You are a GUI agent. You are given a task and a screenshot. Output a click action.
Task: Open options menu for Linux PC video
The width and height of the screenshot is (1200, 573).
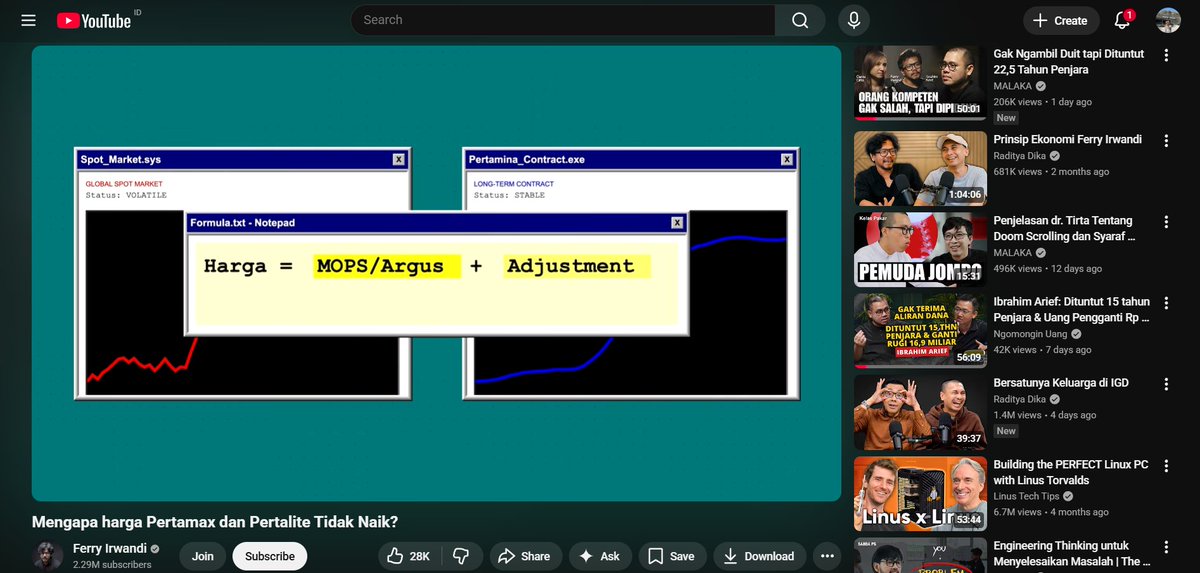point(1166,466)
